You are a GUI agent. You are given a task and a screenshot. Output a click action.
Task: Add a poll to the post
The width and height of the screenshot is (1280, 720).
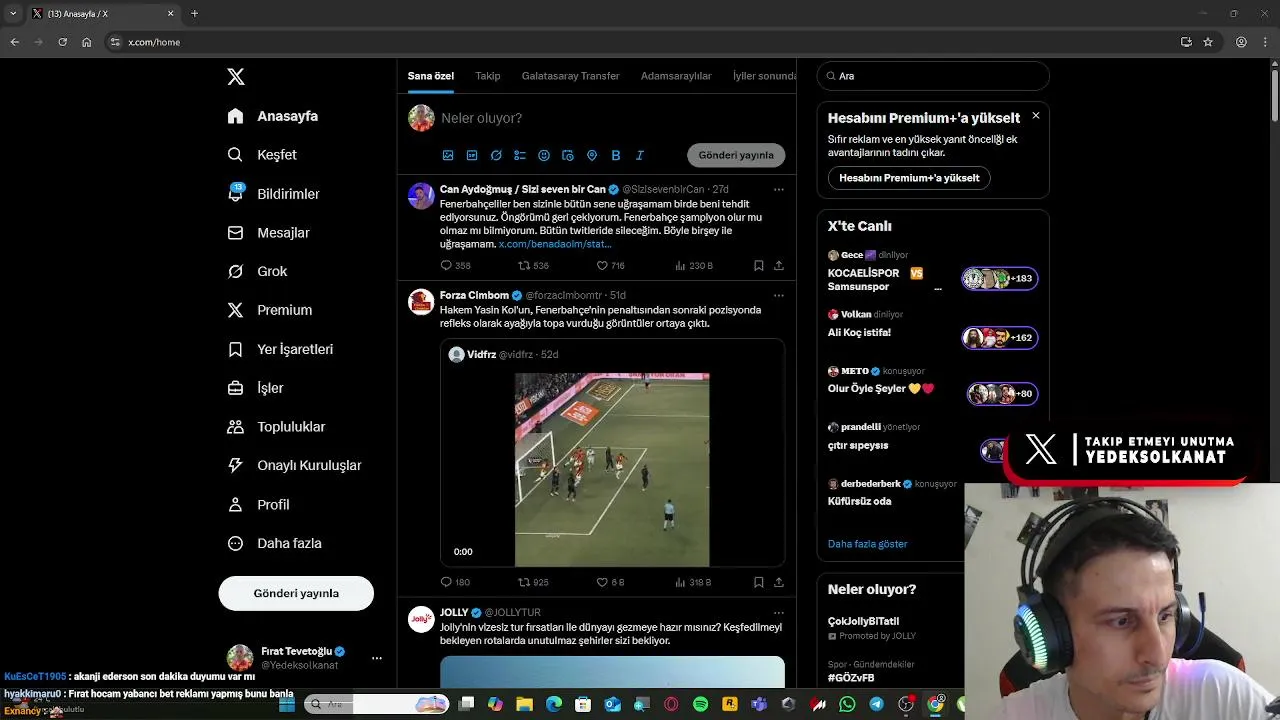pos(520,155)
